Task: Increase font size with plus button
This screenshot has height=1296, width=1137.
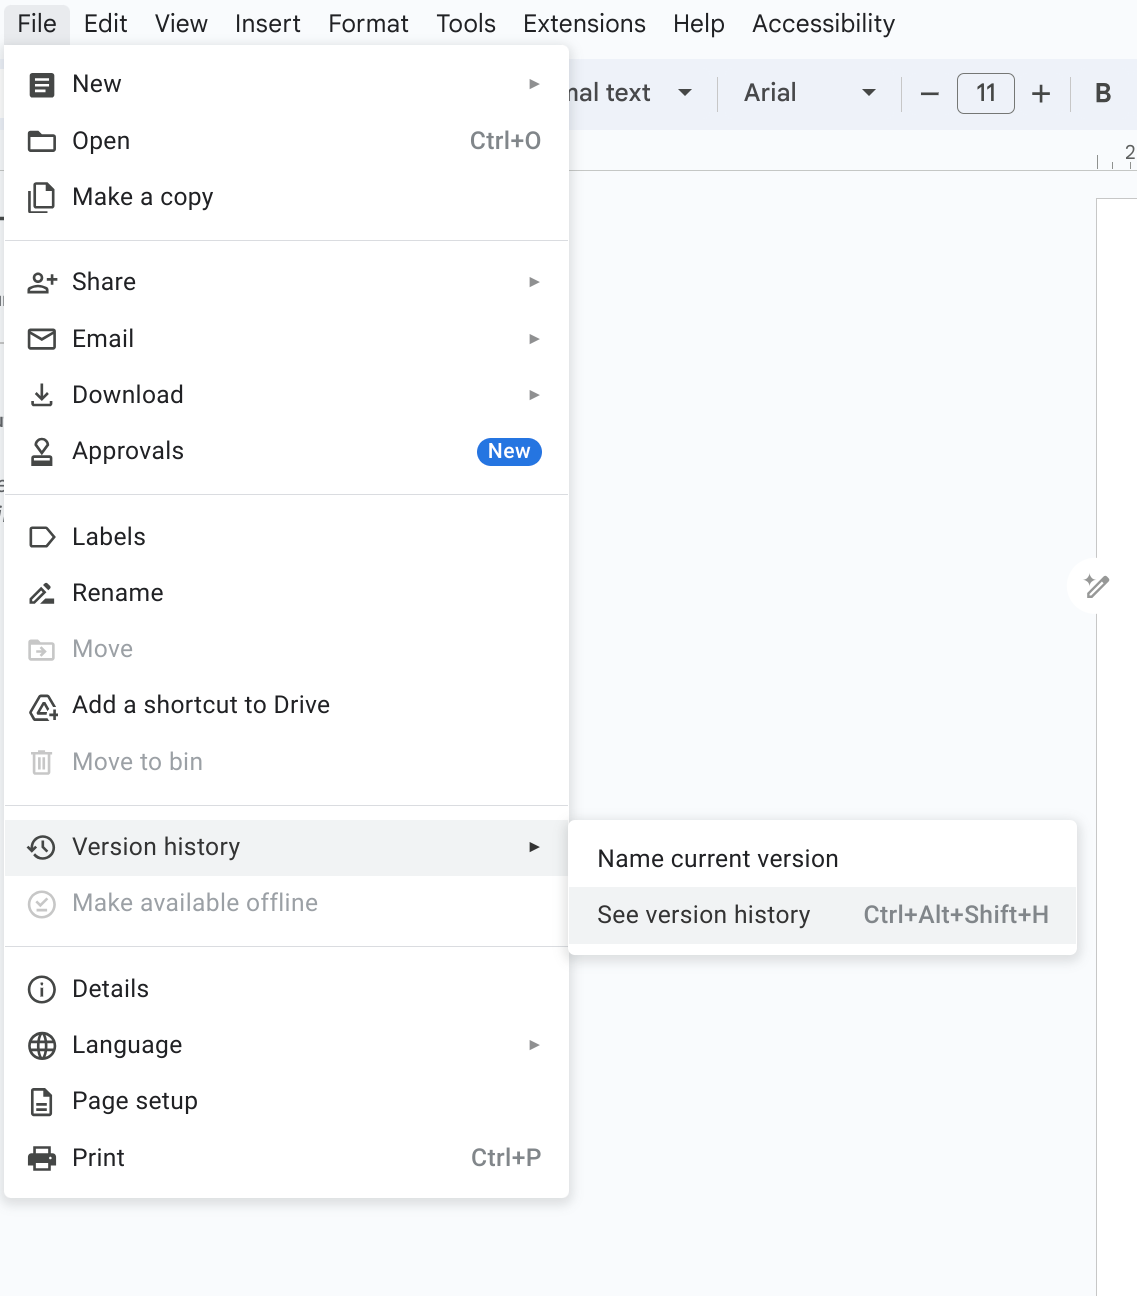Action: point(1041,94)
